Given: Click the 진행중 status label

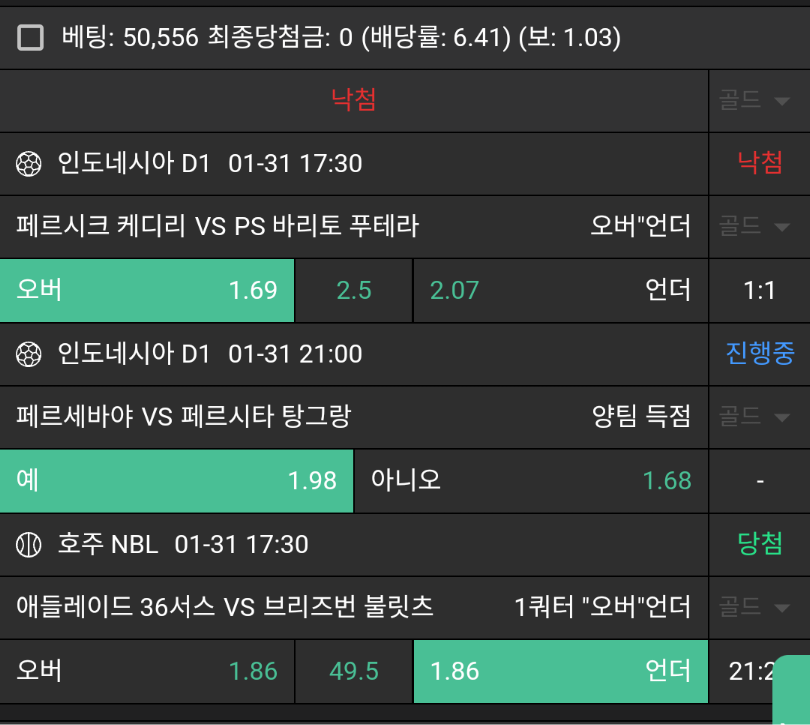Looking at the screenshot, I should tap(759, 354).
